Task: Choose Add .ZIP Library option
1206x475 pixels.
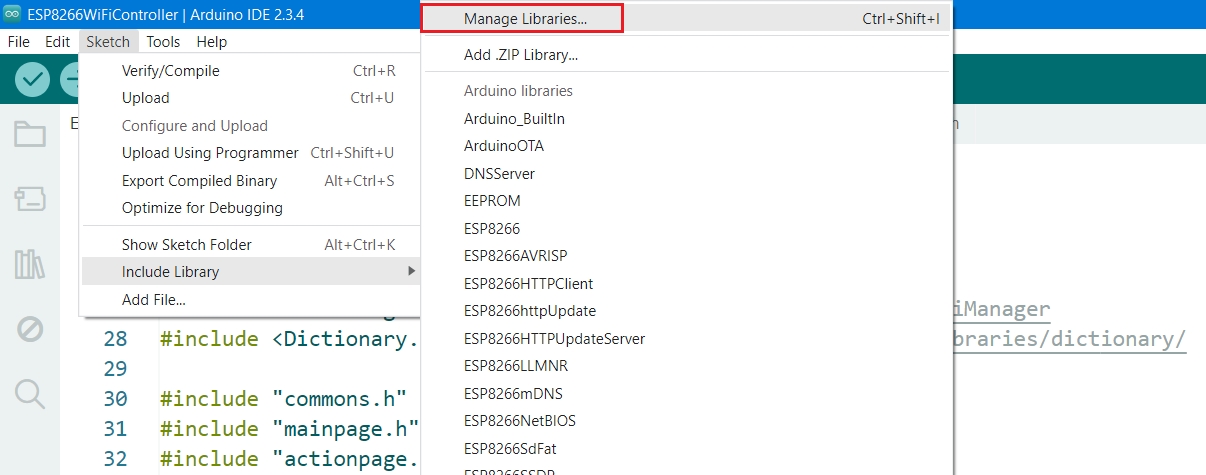Action: [521, 55]
